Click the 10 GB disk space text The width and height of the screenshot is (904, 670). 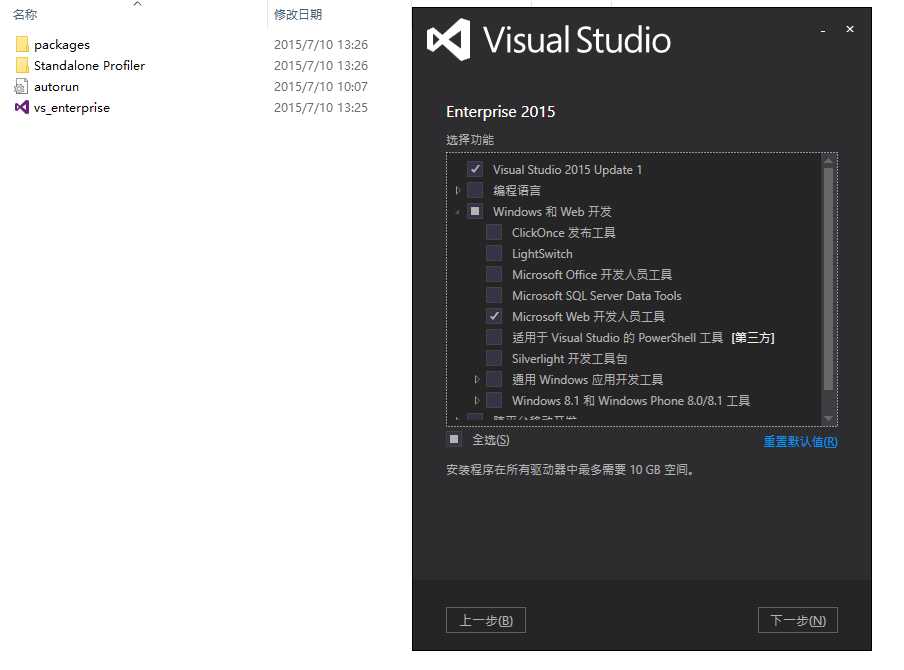570,469
